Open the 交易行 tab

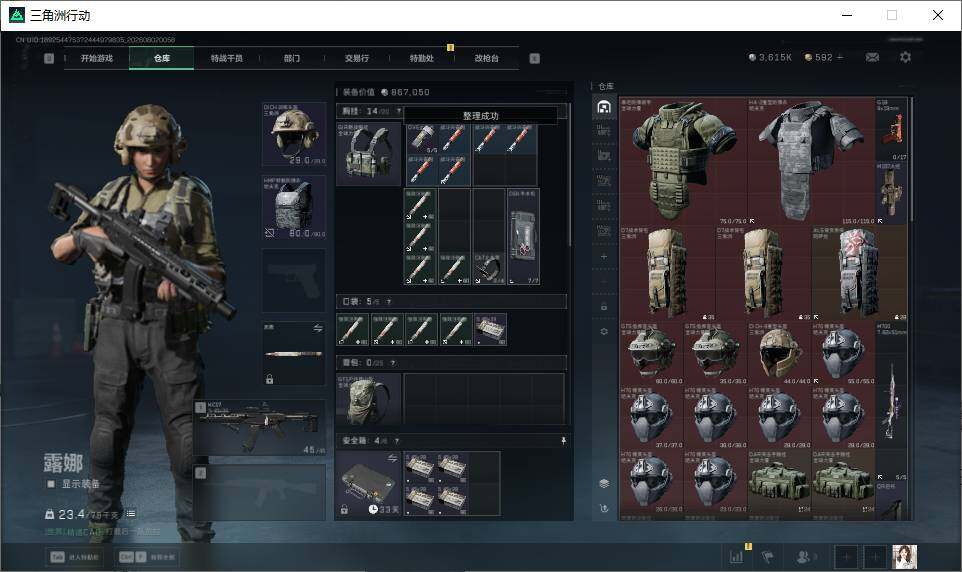point(357,58)
